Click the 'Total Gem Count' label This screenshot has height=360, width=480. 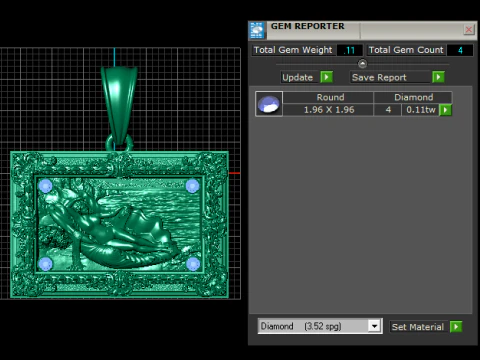click(406, 50)
